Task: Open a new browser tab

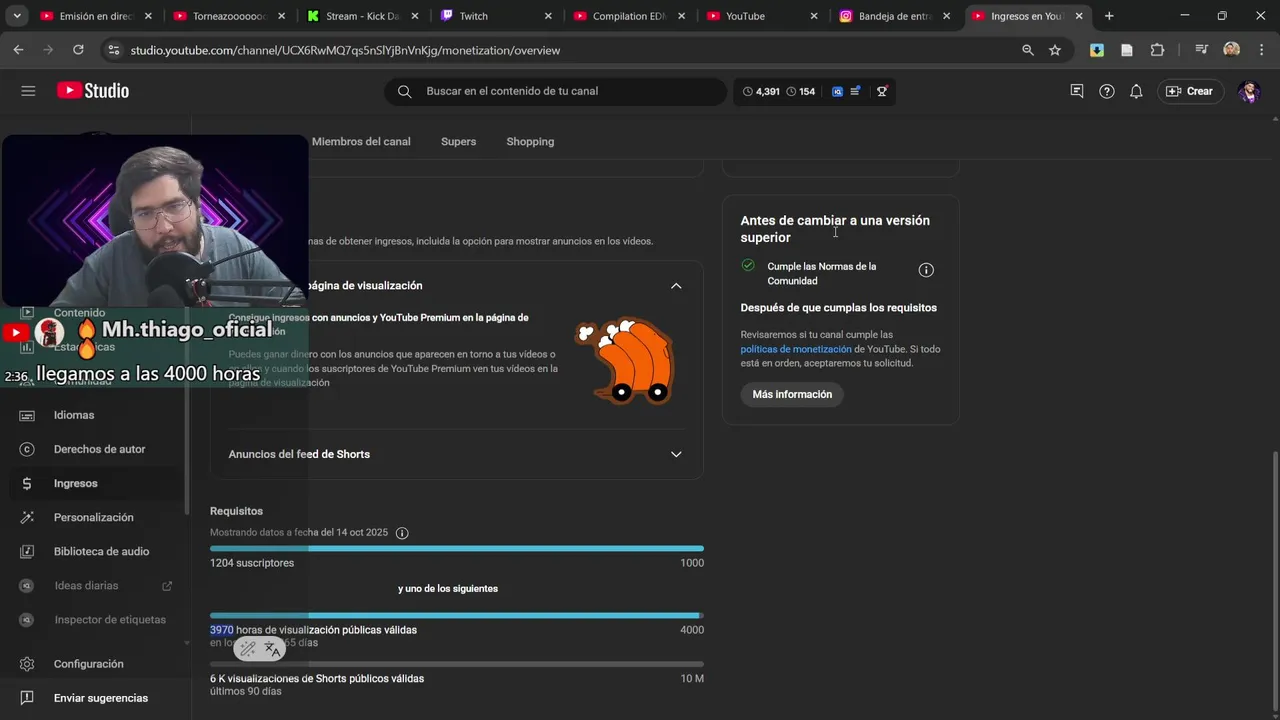Action: tap(1109, 16)
